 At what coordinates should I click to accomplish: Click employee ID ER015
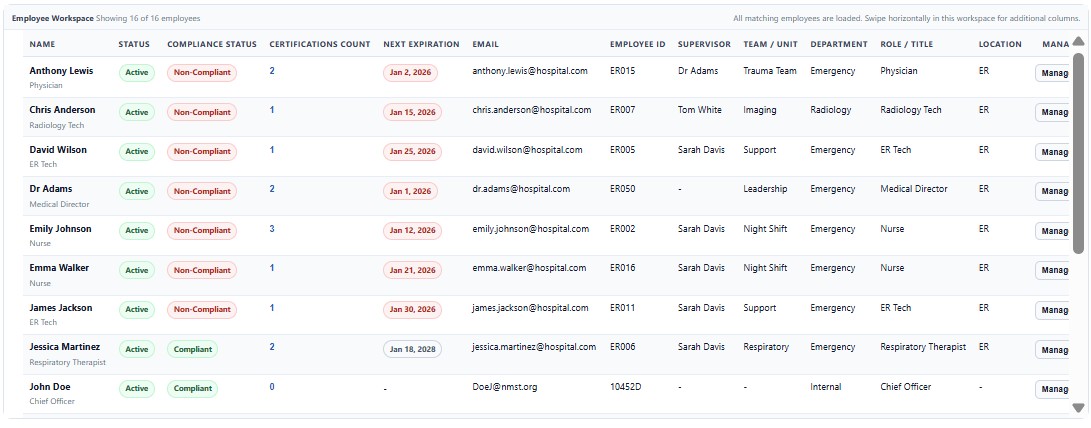click(623, 71)
